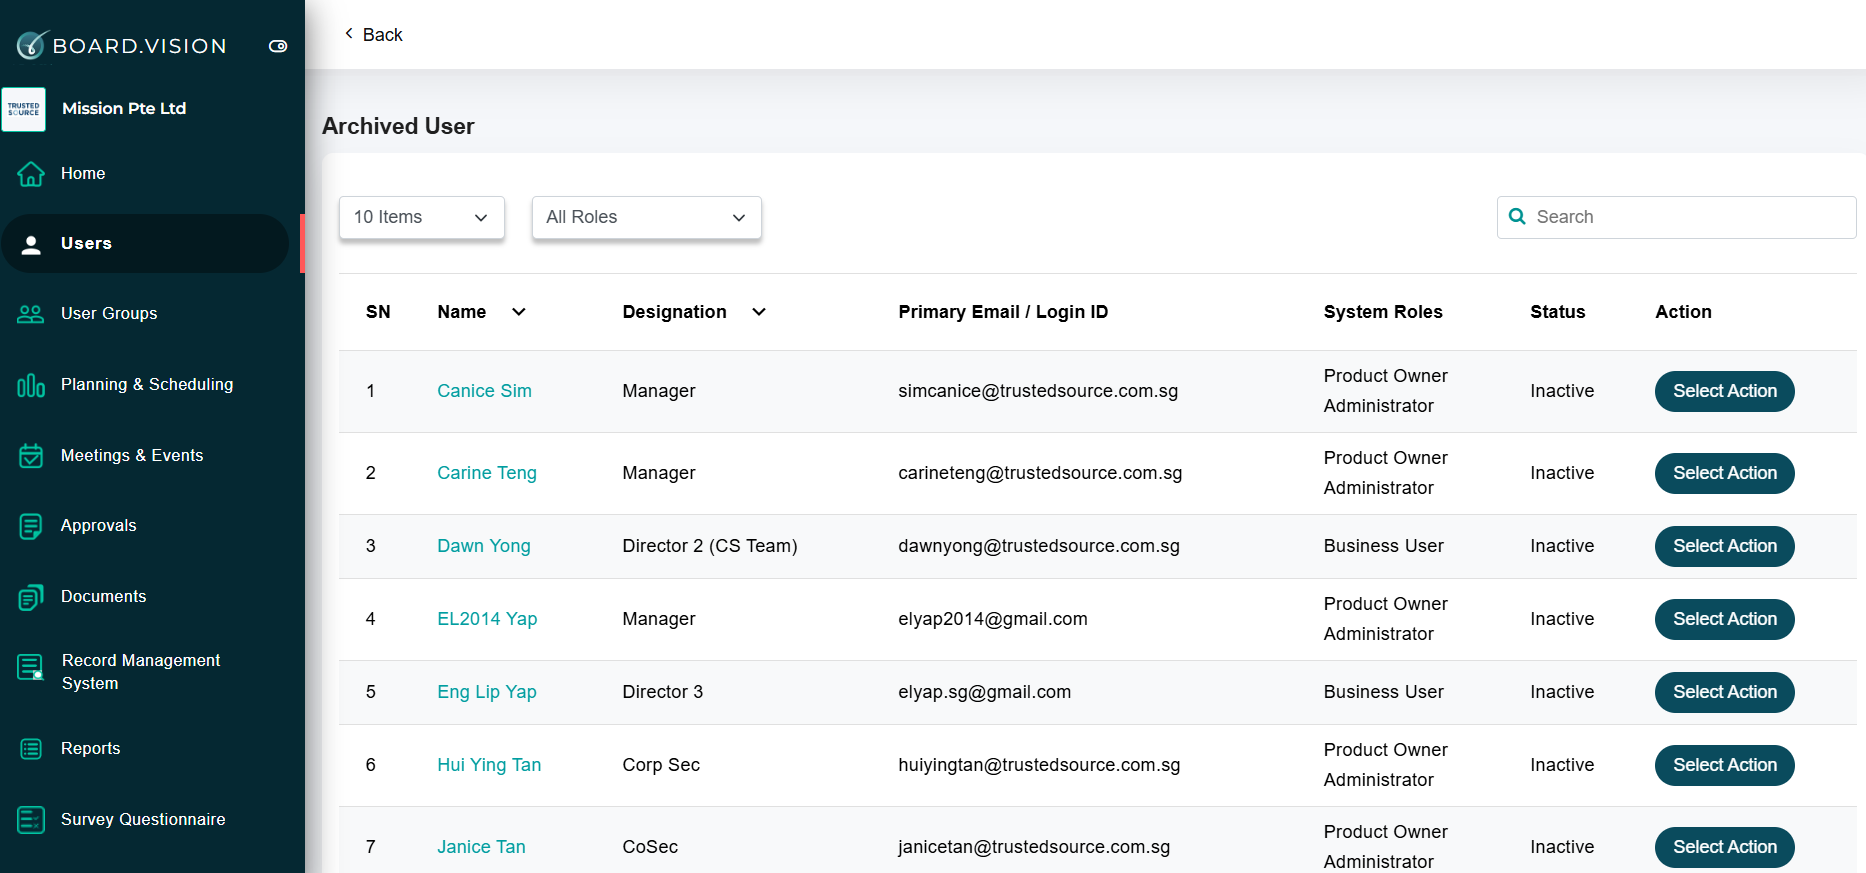Click the Archived User page heading
This screenshot has width=1866, height=873.
tap(398, 126)
